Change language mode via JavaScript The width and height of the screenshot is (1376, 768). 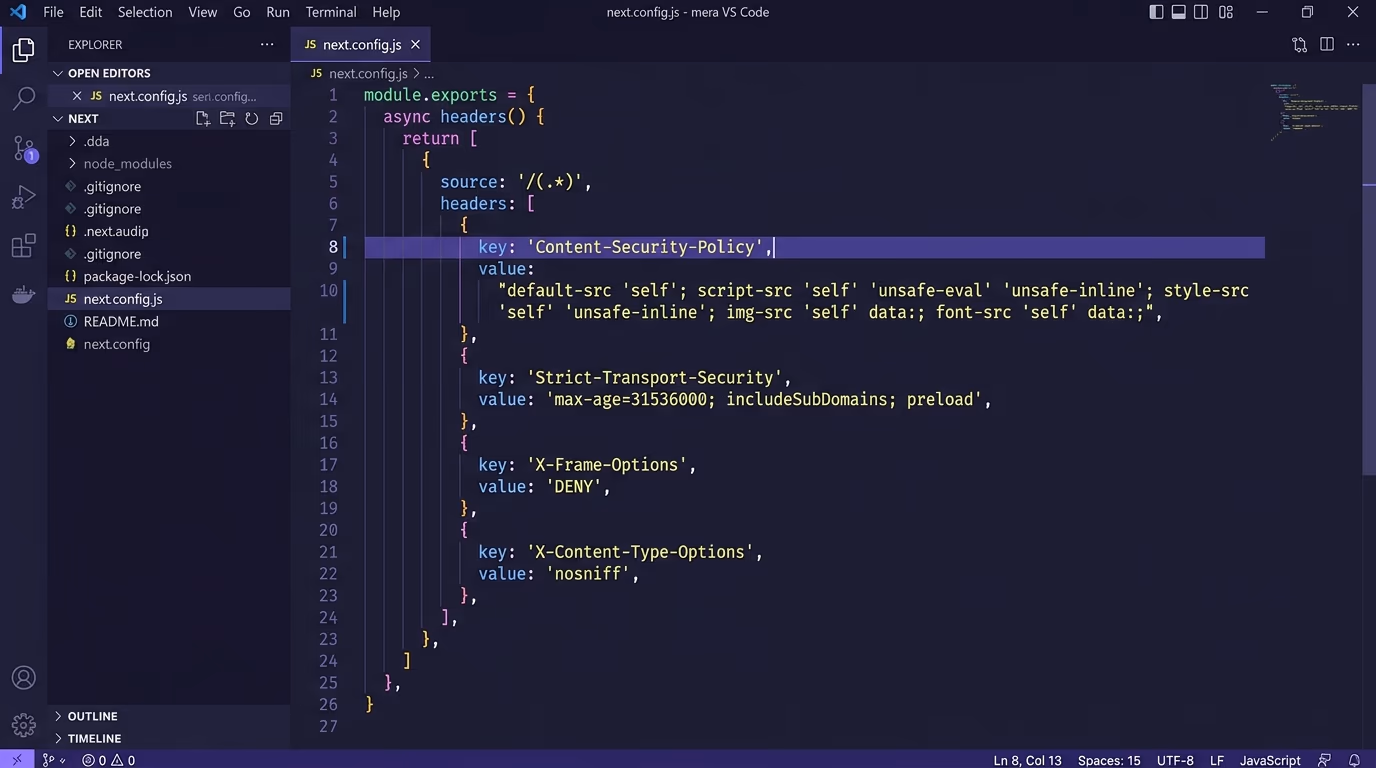[x=1270, y=760]
